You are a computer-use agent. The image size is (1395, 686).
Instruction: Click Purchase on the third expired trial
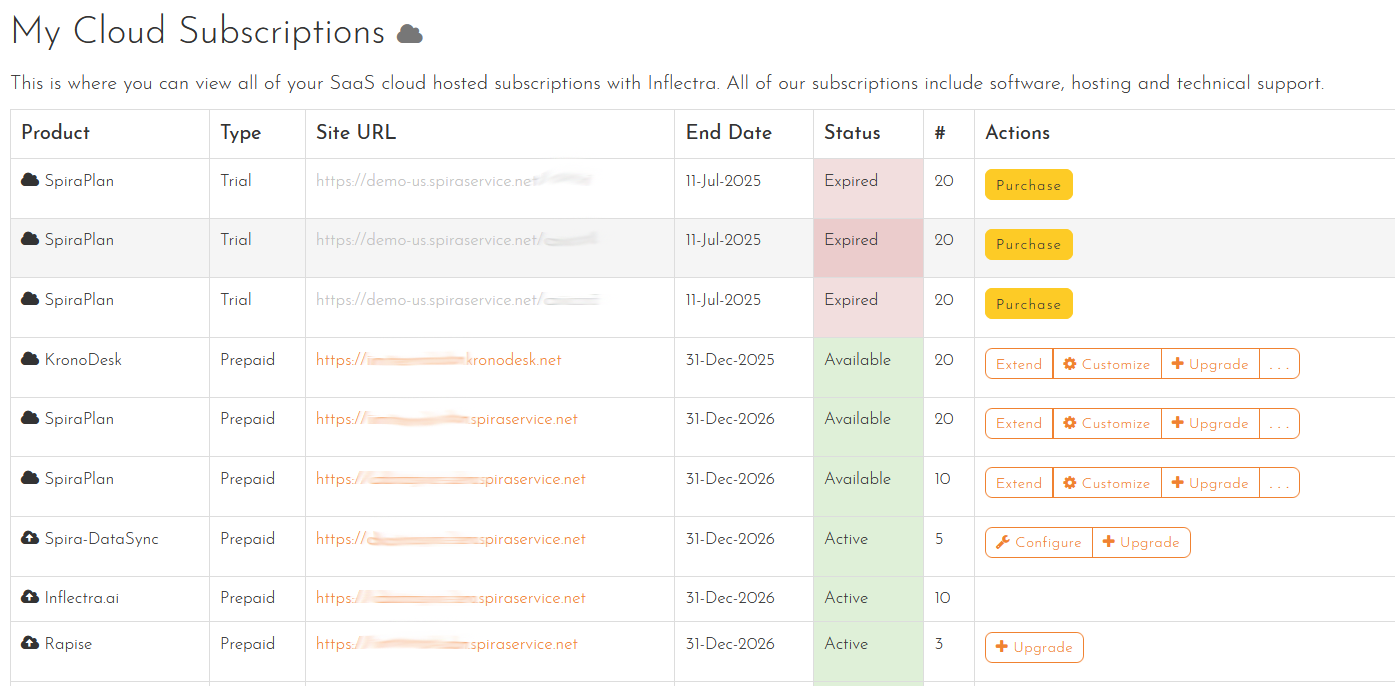(1028, 303)
